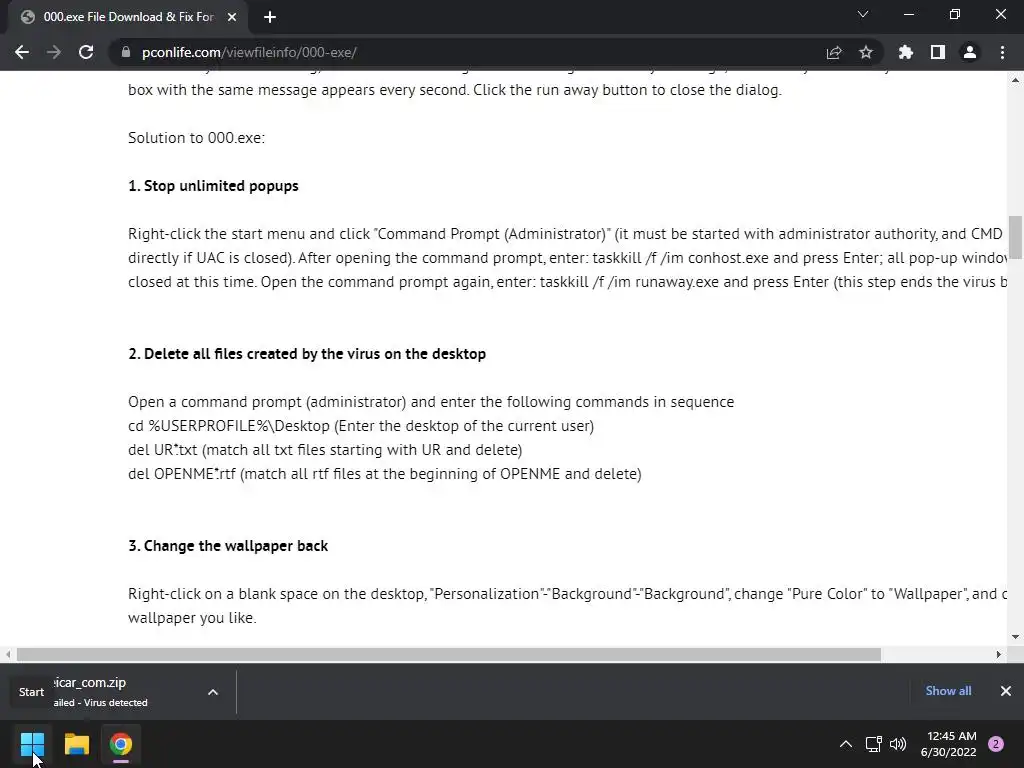This screenshot has height=768, width=1024.
Task: Expand eicar_com.zip download options
Action: click(x=213, y=692)
